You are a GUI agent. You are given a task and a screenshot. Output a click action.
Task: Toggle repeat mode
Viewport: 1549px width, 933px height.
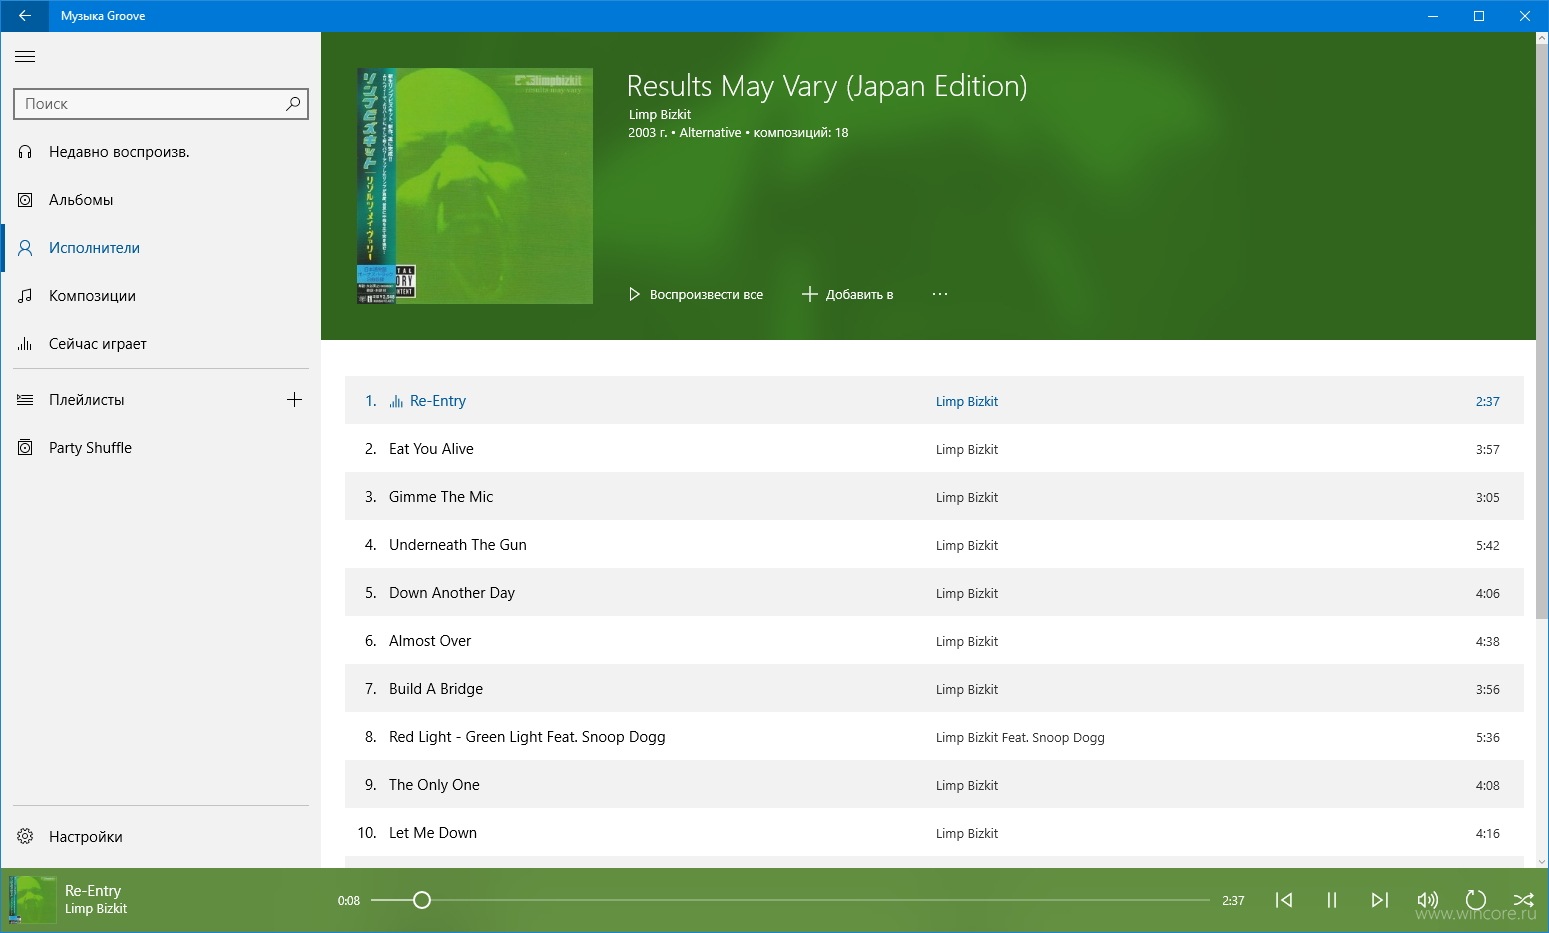coord(1476,900)
